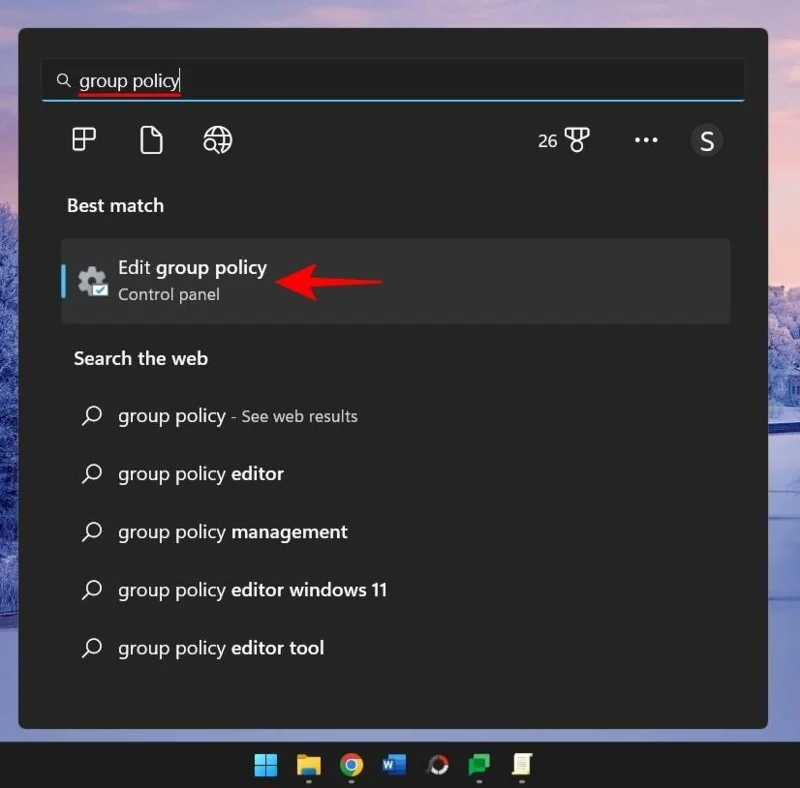This screenshot has height=788, width=800.
Task: Click the 'S' user account avatar
Action: coord(707,140)
